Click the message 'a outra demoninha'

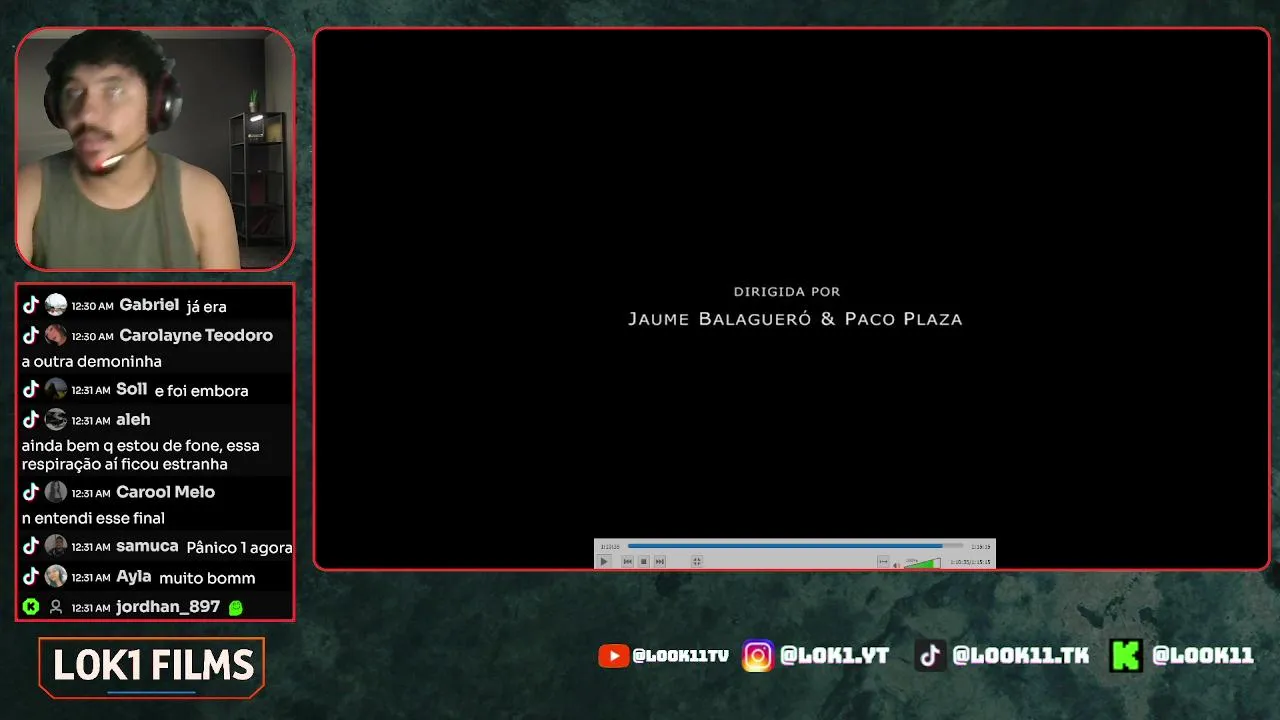pos(92,361)
